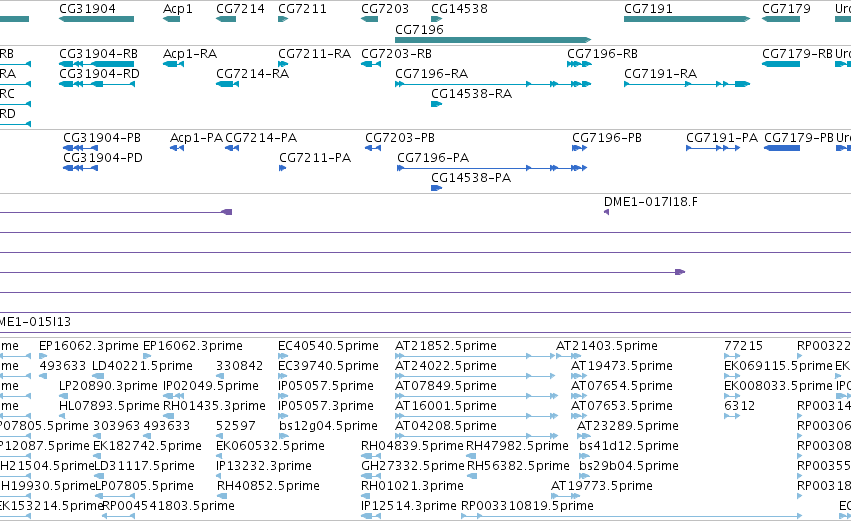The image size is (851, 521).
Task: Click the Acp1 gene label
Action: coord(177,9)
